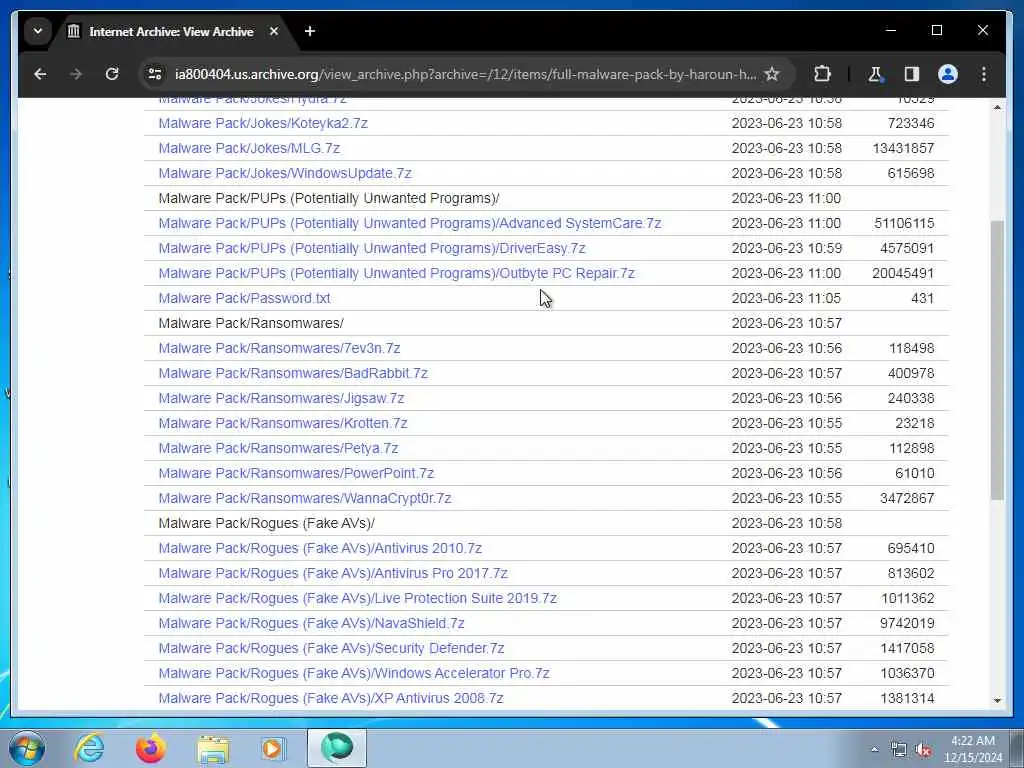1024x768 pixels.
Task: Open Outbyte PC Repair.7z link
Action: coord(396,273)
